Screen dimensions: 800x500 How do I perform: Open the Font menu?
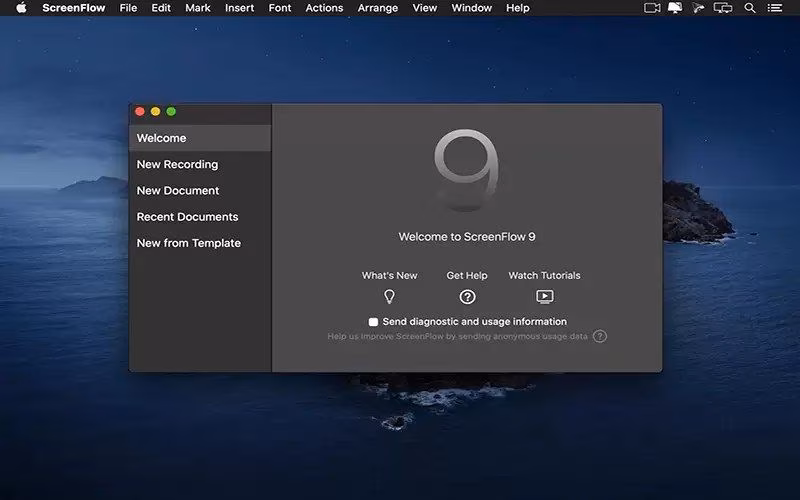pos(280,8)
